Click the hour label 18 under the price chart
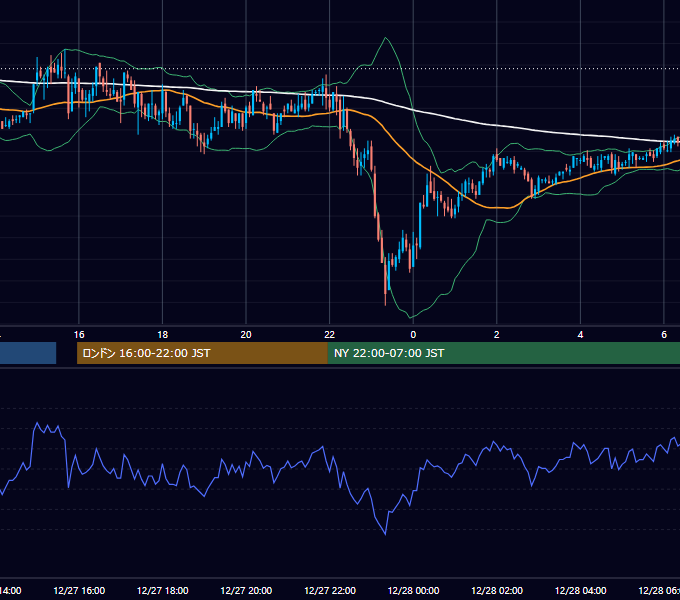The height and width of the screenshot is (600, 680). [x=163, y=335]
